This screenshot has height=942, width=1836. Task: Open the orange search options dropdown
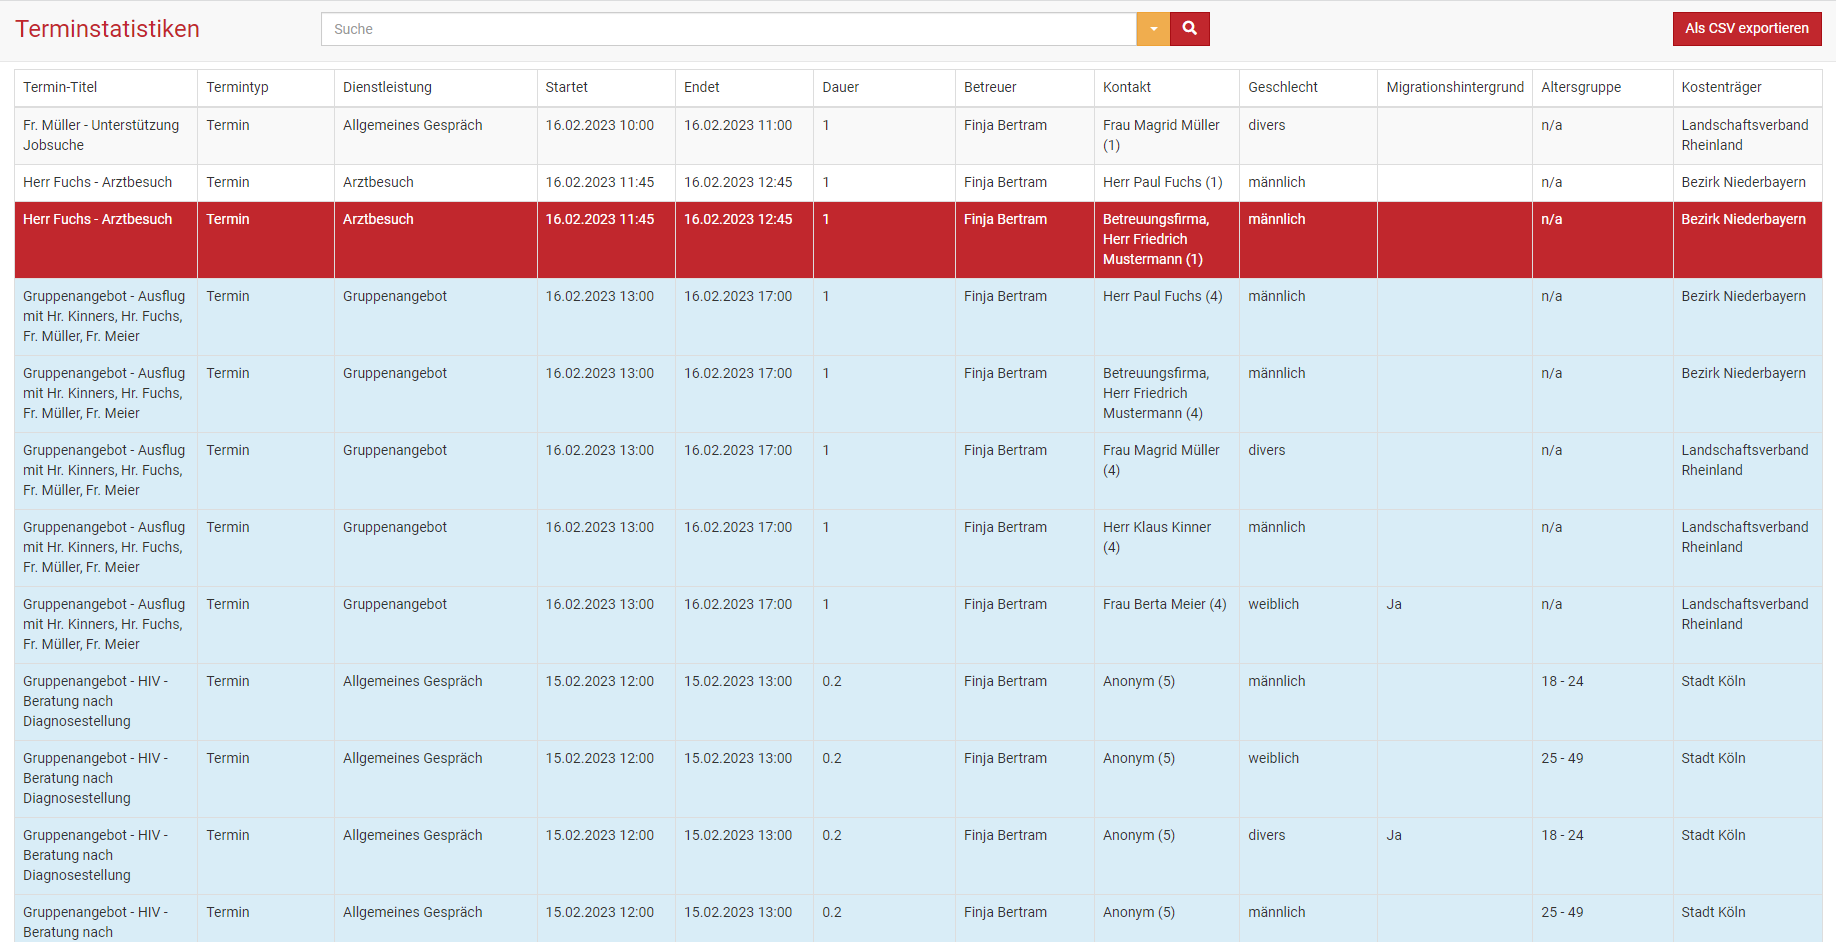pyautogui.click(x=1153, y=29)
